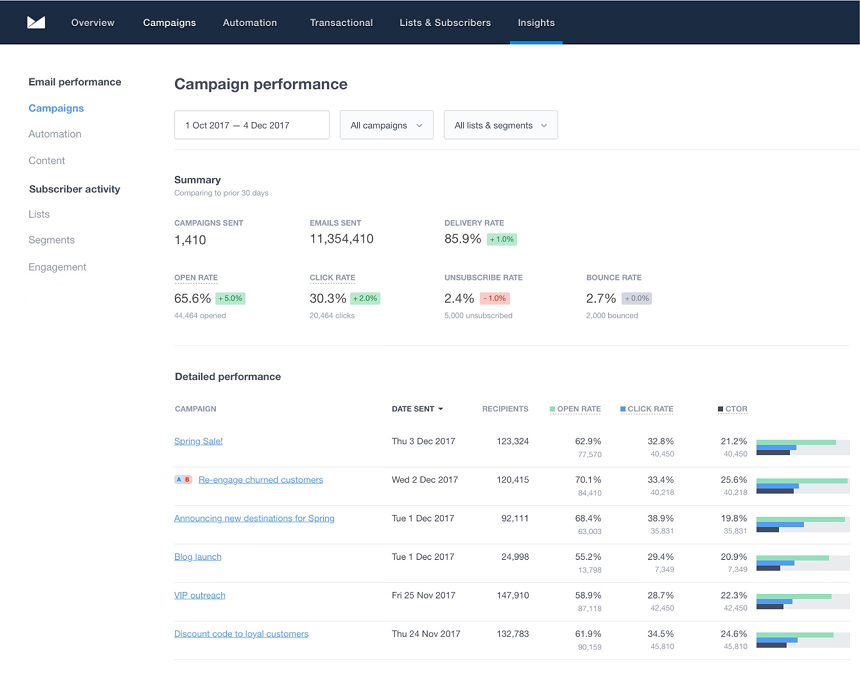Viewport: 860px width, 698px height.
Task: Click the A/B test badge on Re-engage campaign
Action: click(181, 480)
